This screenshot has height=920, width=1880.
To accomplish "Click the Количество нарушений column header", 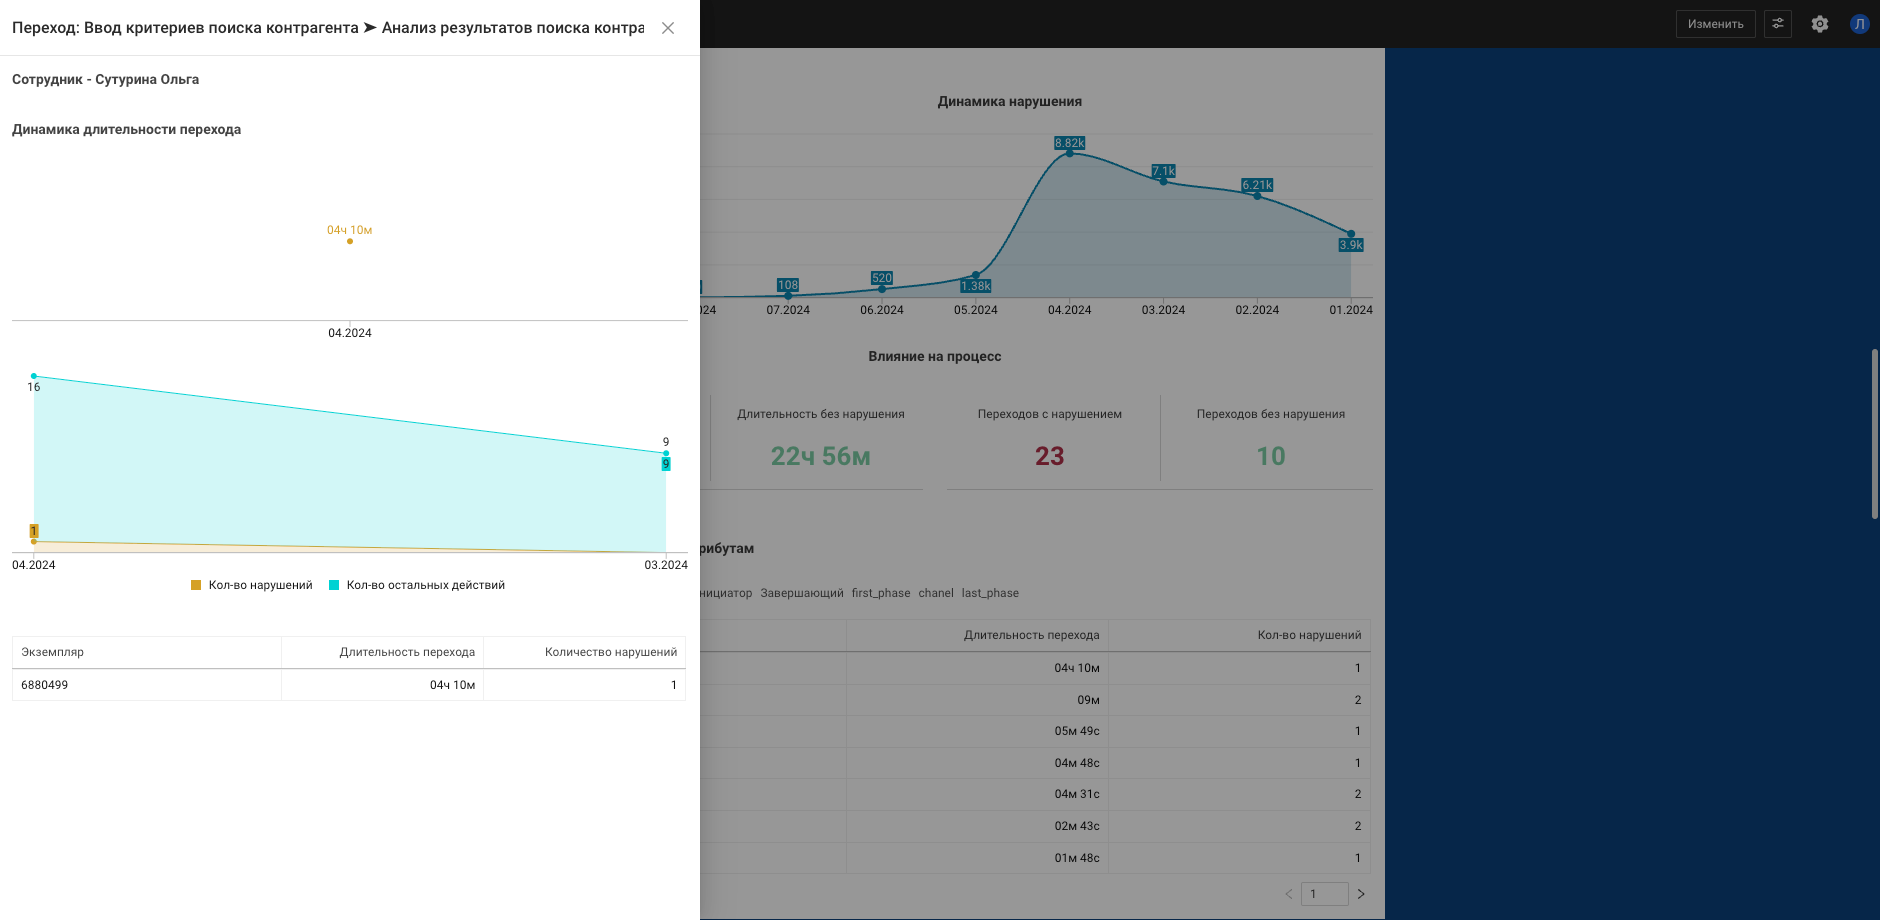I will (610, 652).
